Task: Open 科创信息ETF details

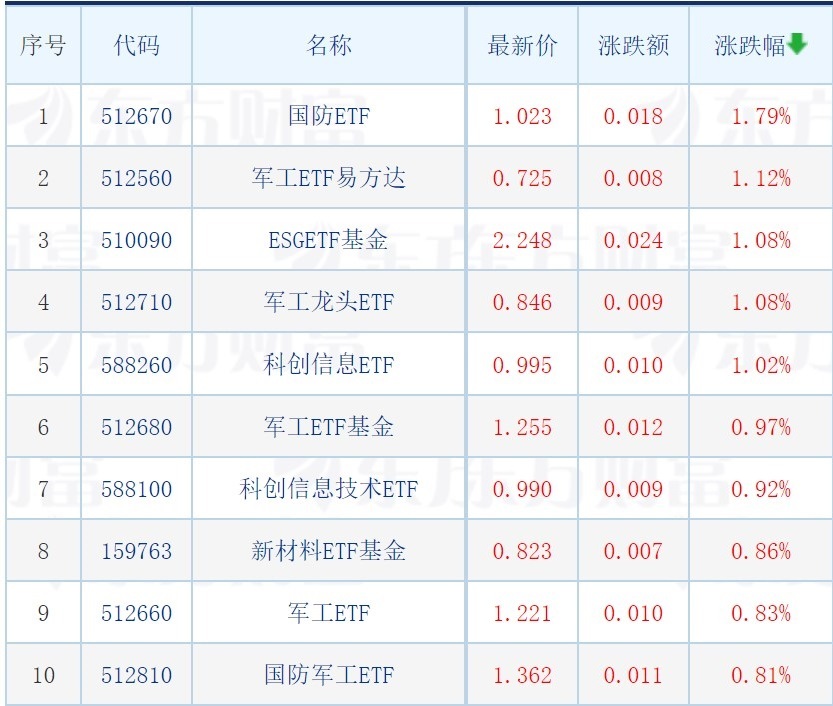Action: 329,365
